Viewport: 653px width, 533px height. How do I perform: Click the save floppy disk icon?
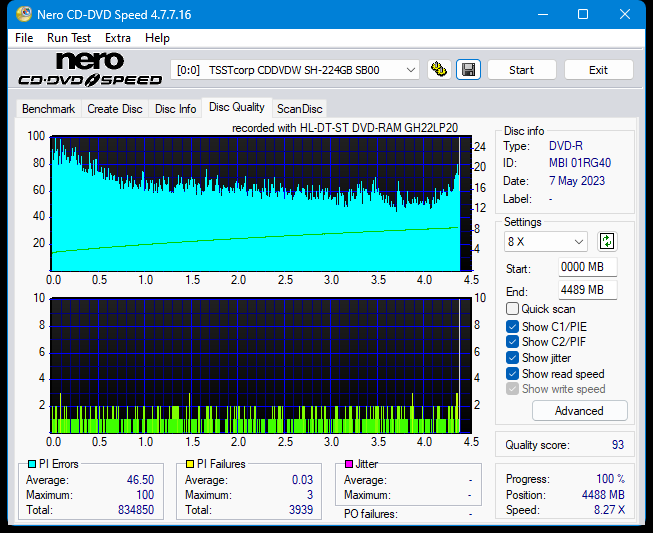(467, 70)
